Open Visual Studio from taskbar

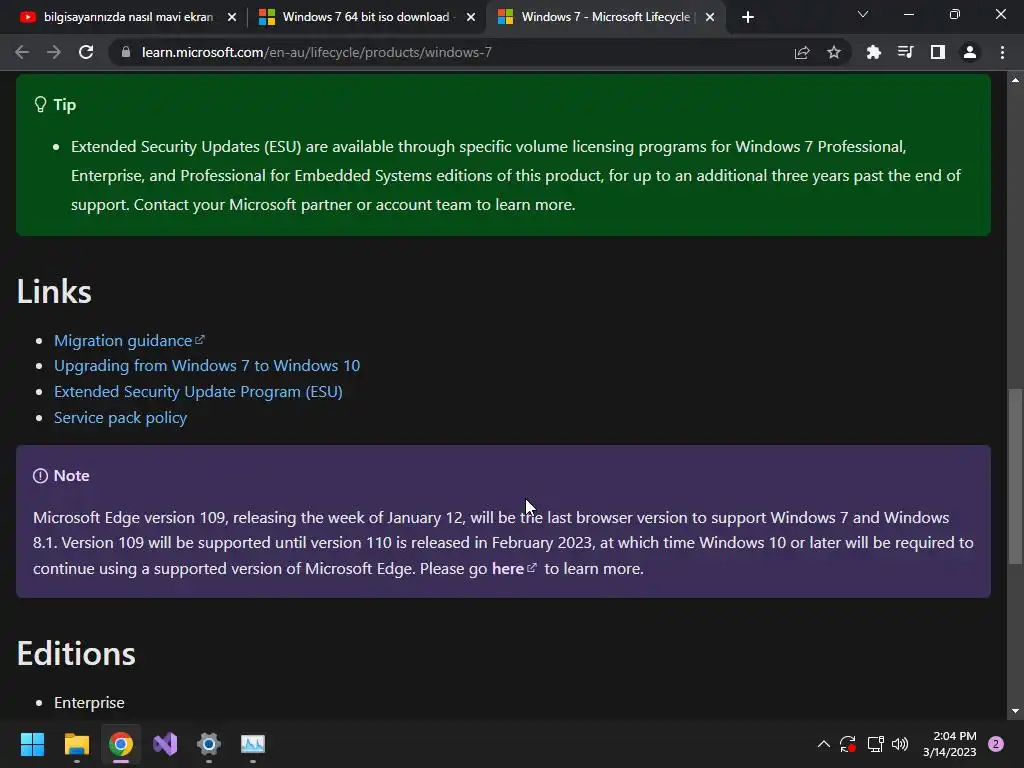click(165, 744)
